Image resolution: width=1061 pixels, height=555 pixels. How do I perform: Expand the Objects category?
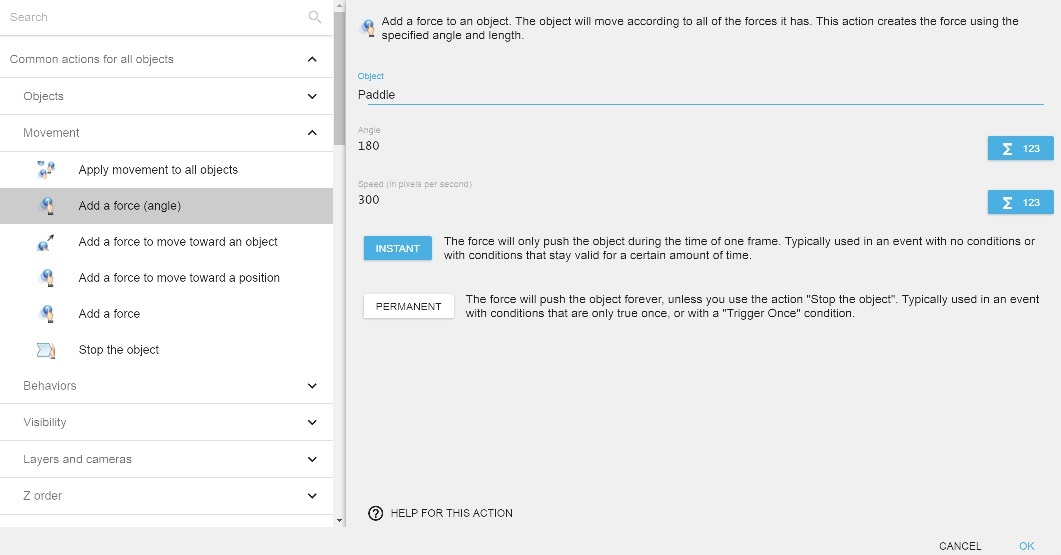pyautogui.click(x=312, y=97)
